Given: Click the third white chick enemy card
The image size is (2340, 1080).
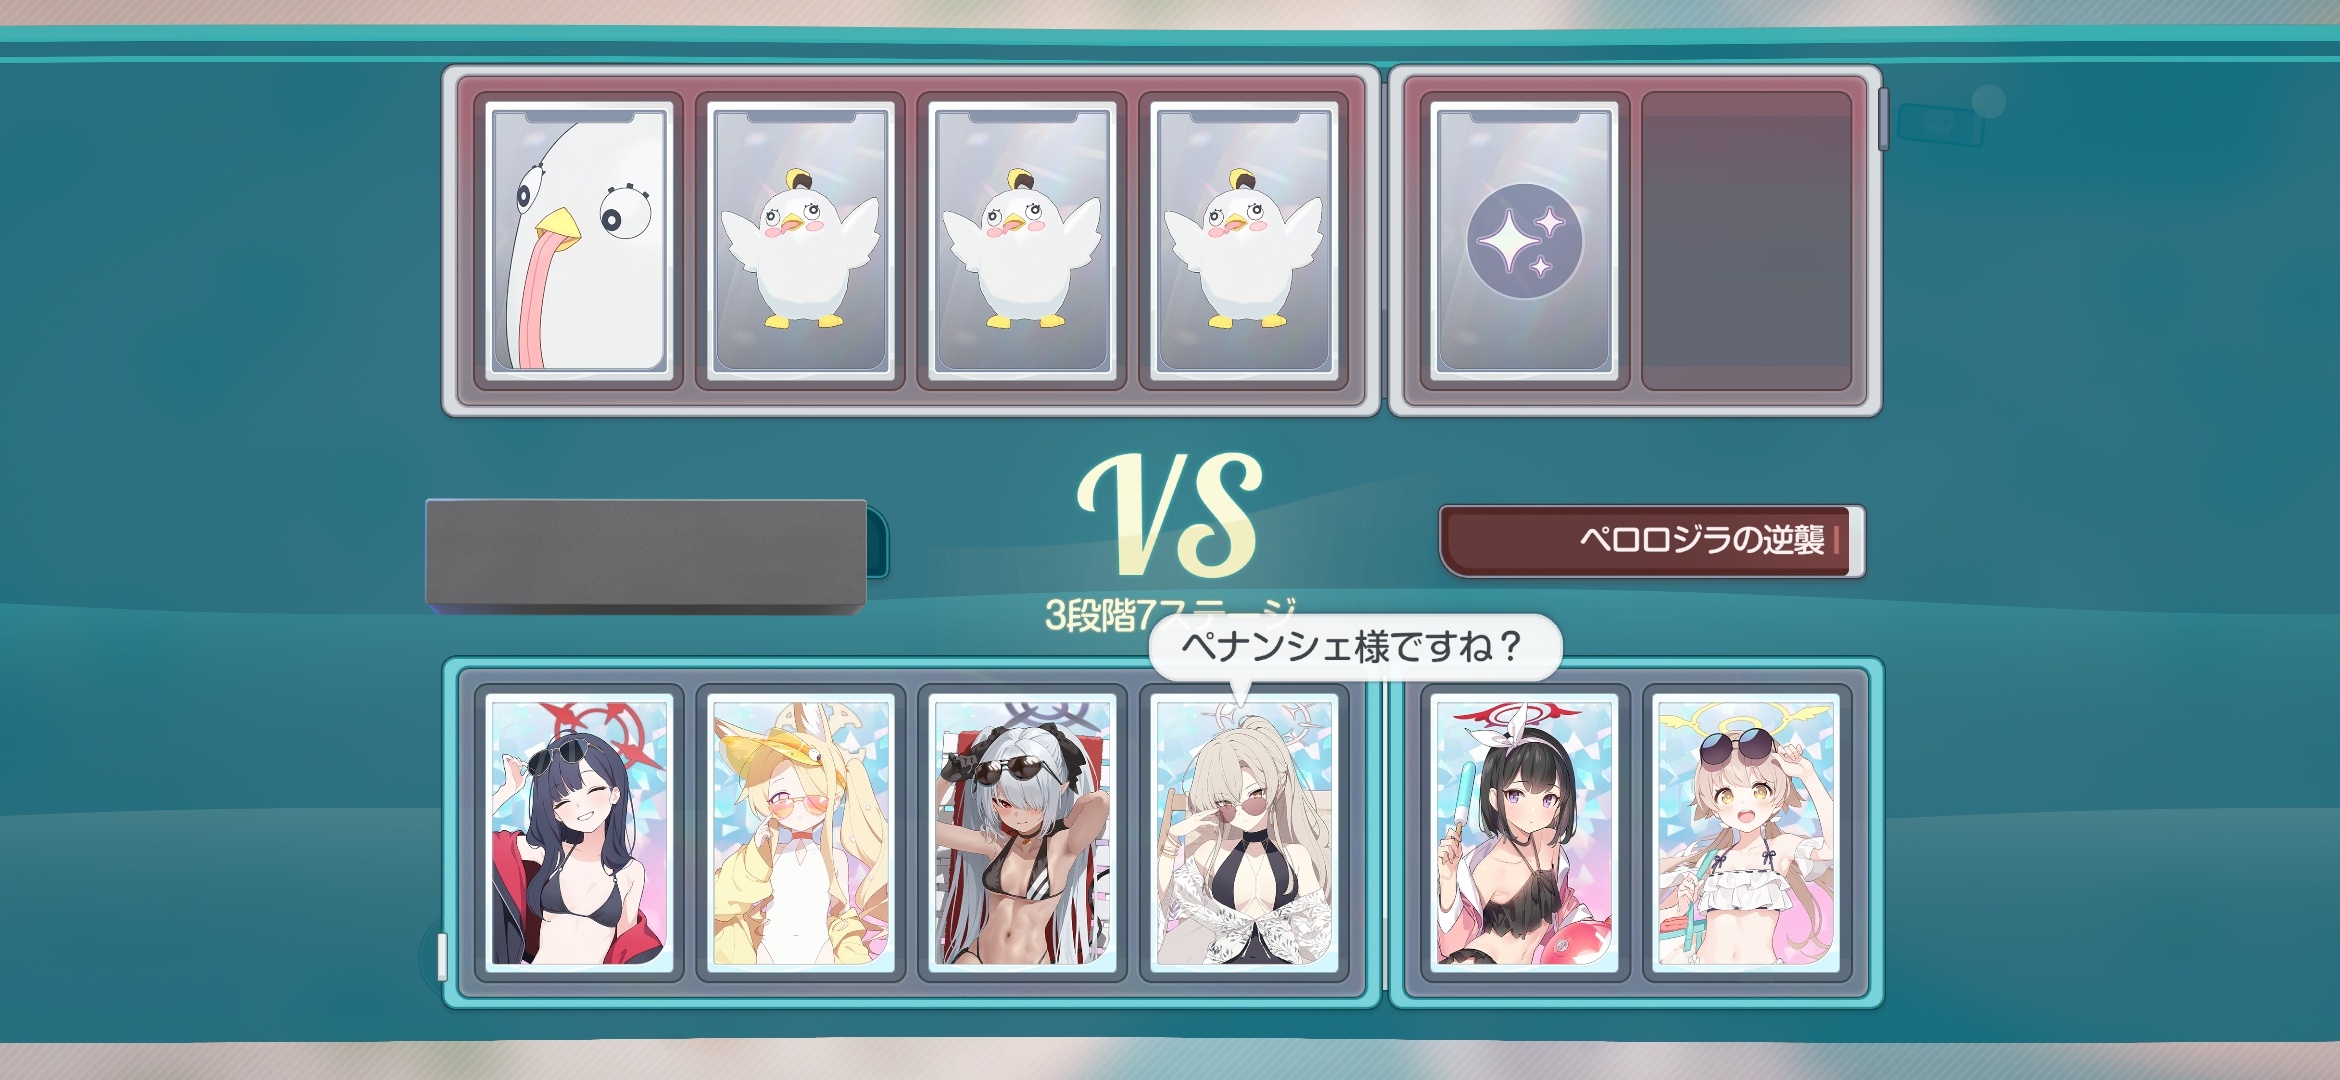Looking at the screenshot, I should (1022, 240).
